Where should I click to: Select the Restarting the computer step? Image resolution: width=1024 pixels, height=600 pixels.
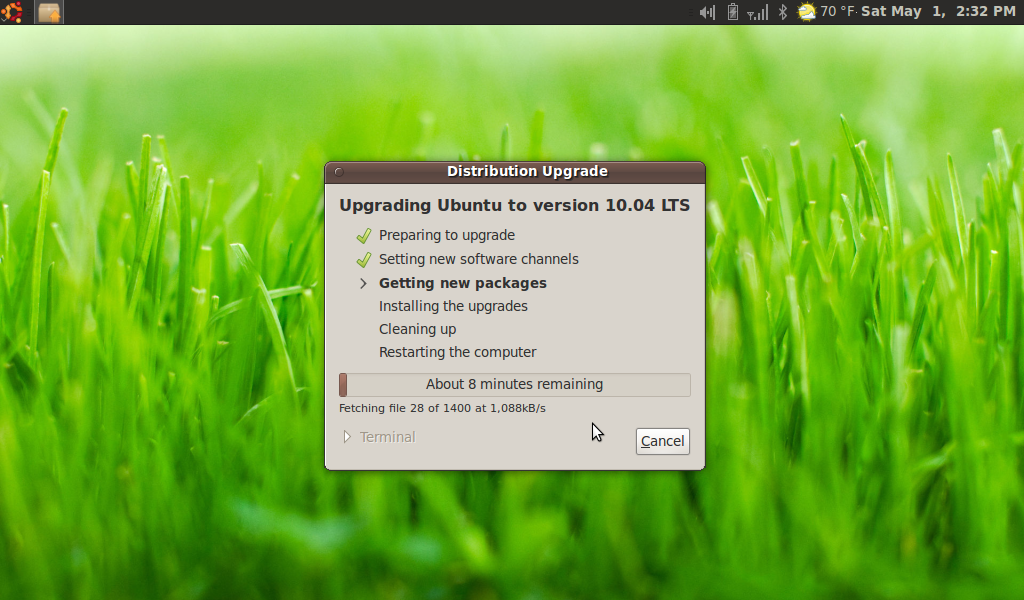458,352
